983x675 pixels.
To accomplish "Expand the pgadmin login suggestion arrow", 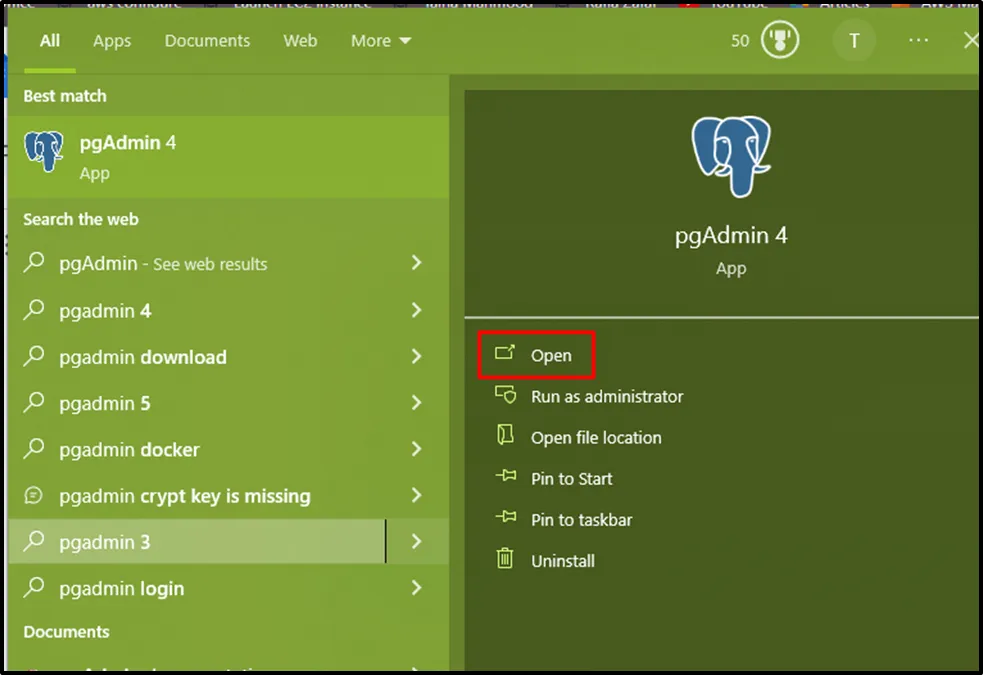I will (x=416, y=588).
